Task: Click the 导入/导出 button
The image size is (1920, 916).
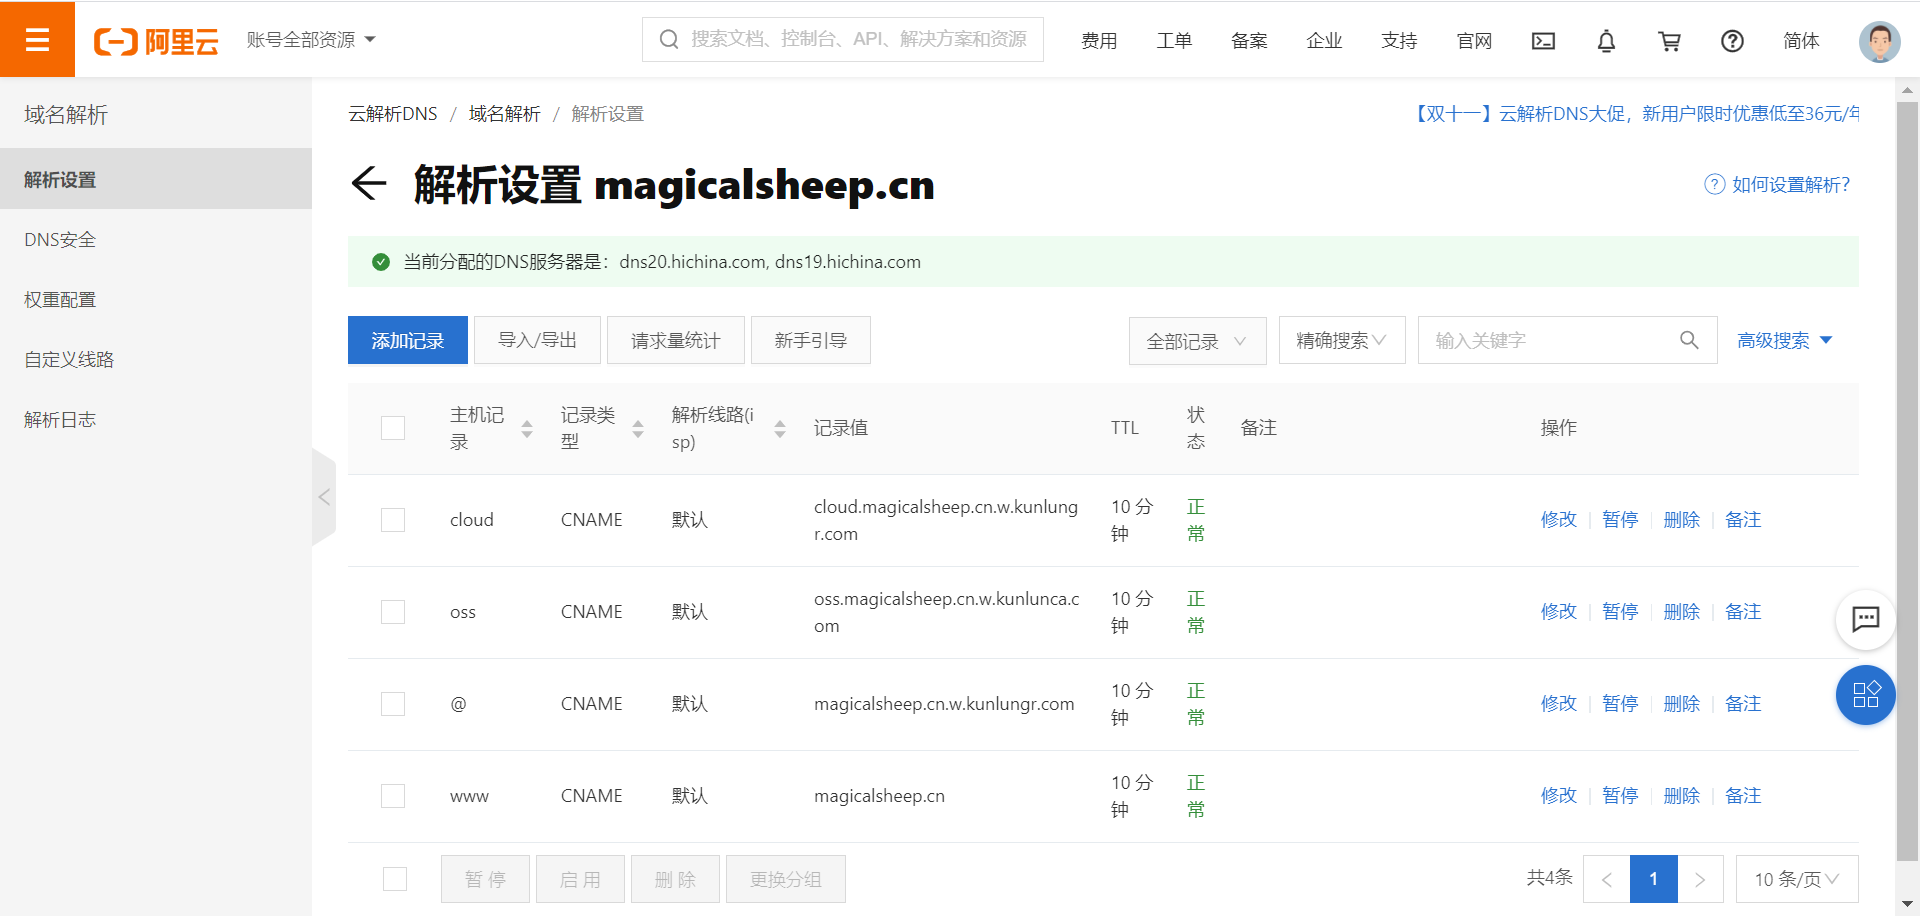Action: 537,340
